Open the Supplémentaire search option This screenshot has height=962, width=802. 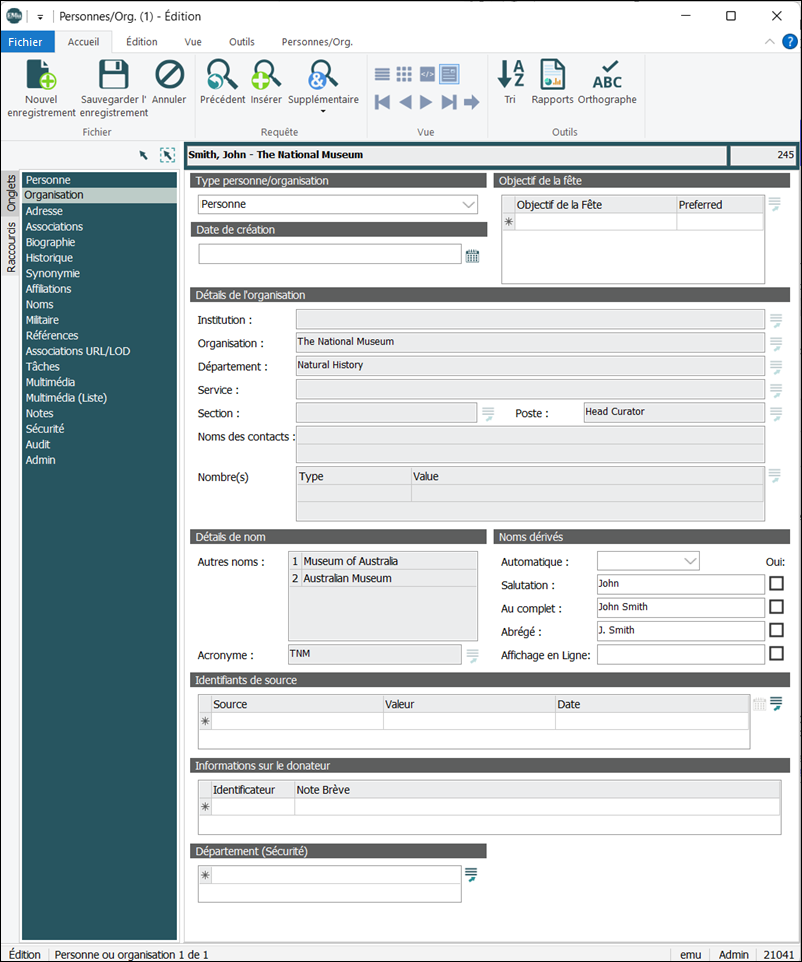tap(323, 86)
